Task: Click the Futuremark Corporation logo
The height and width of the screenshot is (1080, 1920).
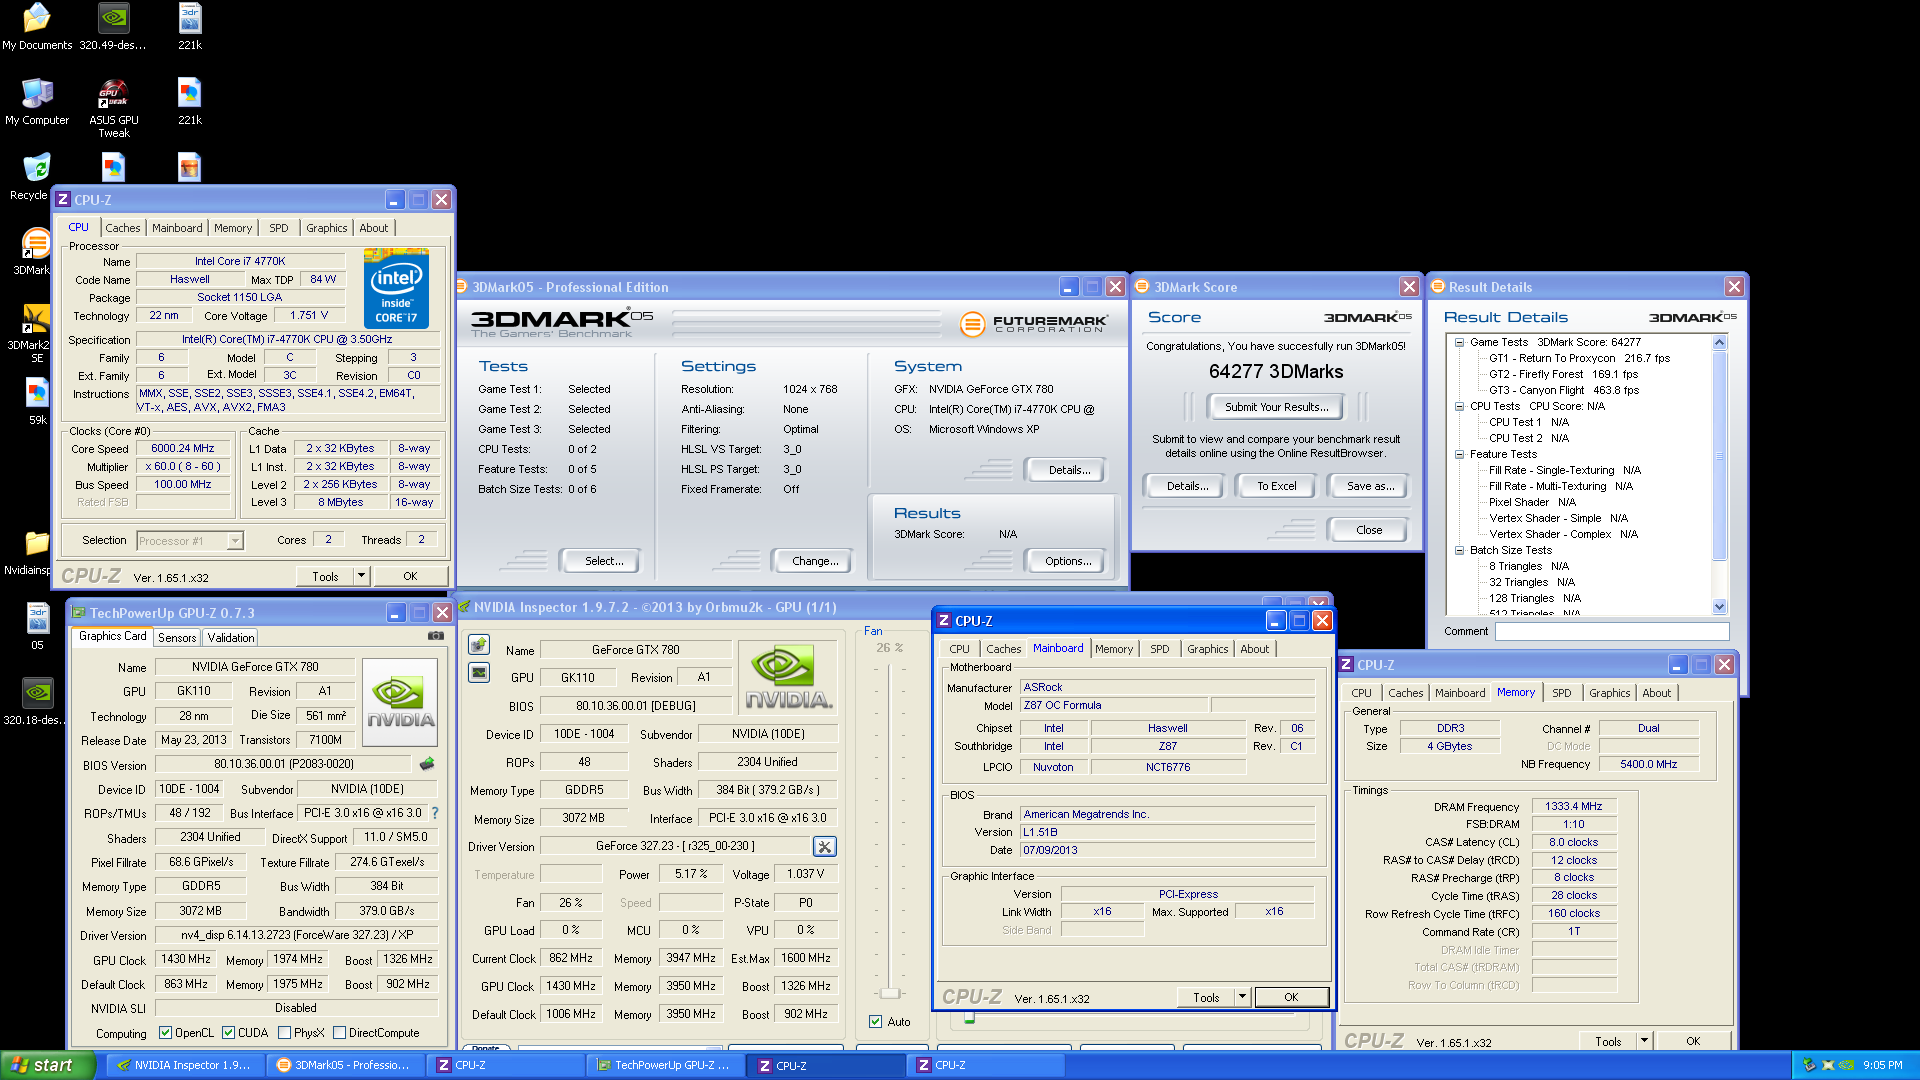Action: pos(1033,324)
